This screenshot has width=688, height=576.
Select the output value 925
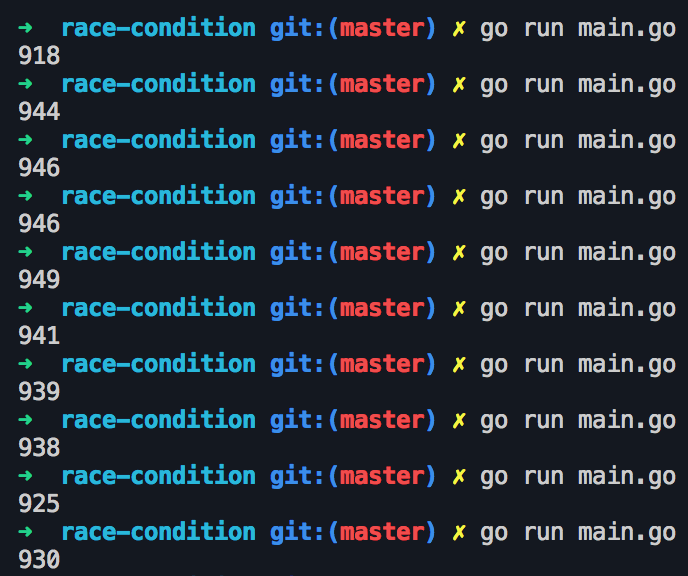pyautogui.click(x=39, y=504)
